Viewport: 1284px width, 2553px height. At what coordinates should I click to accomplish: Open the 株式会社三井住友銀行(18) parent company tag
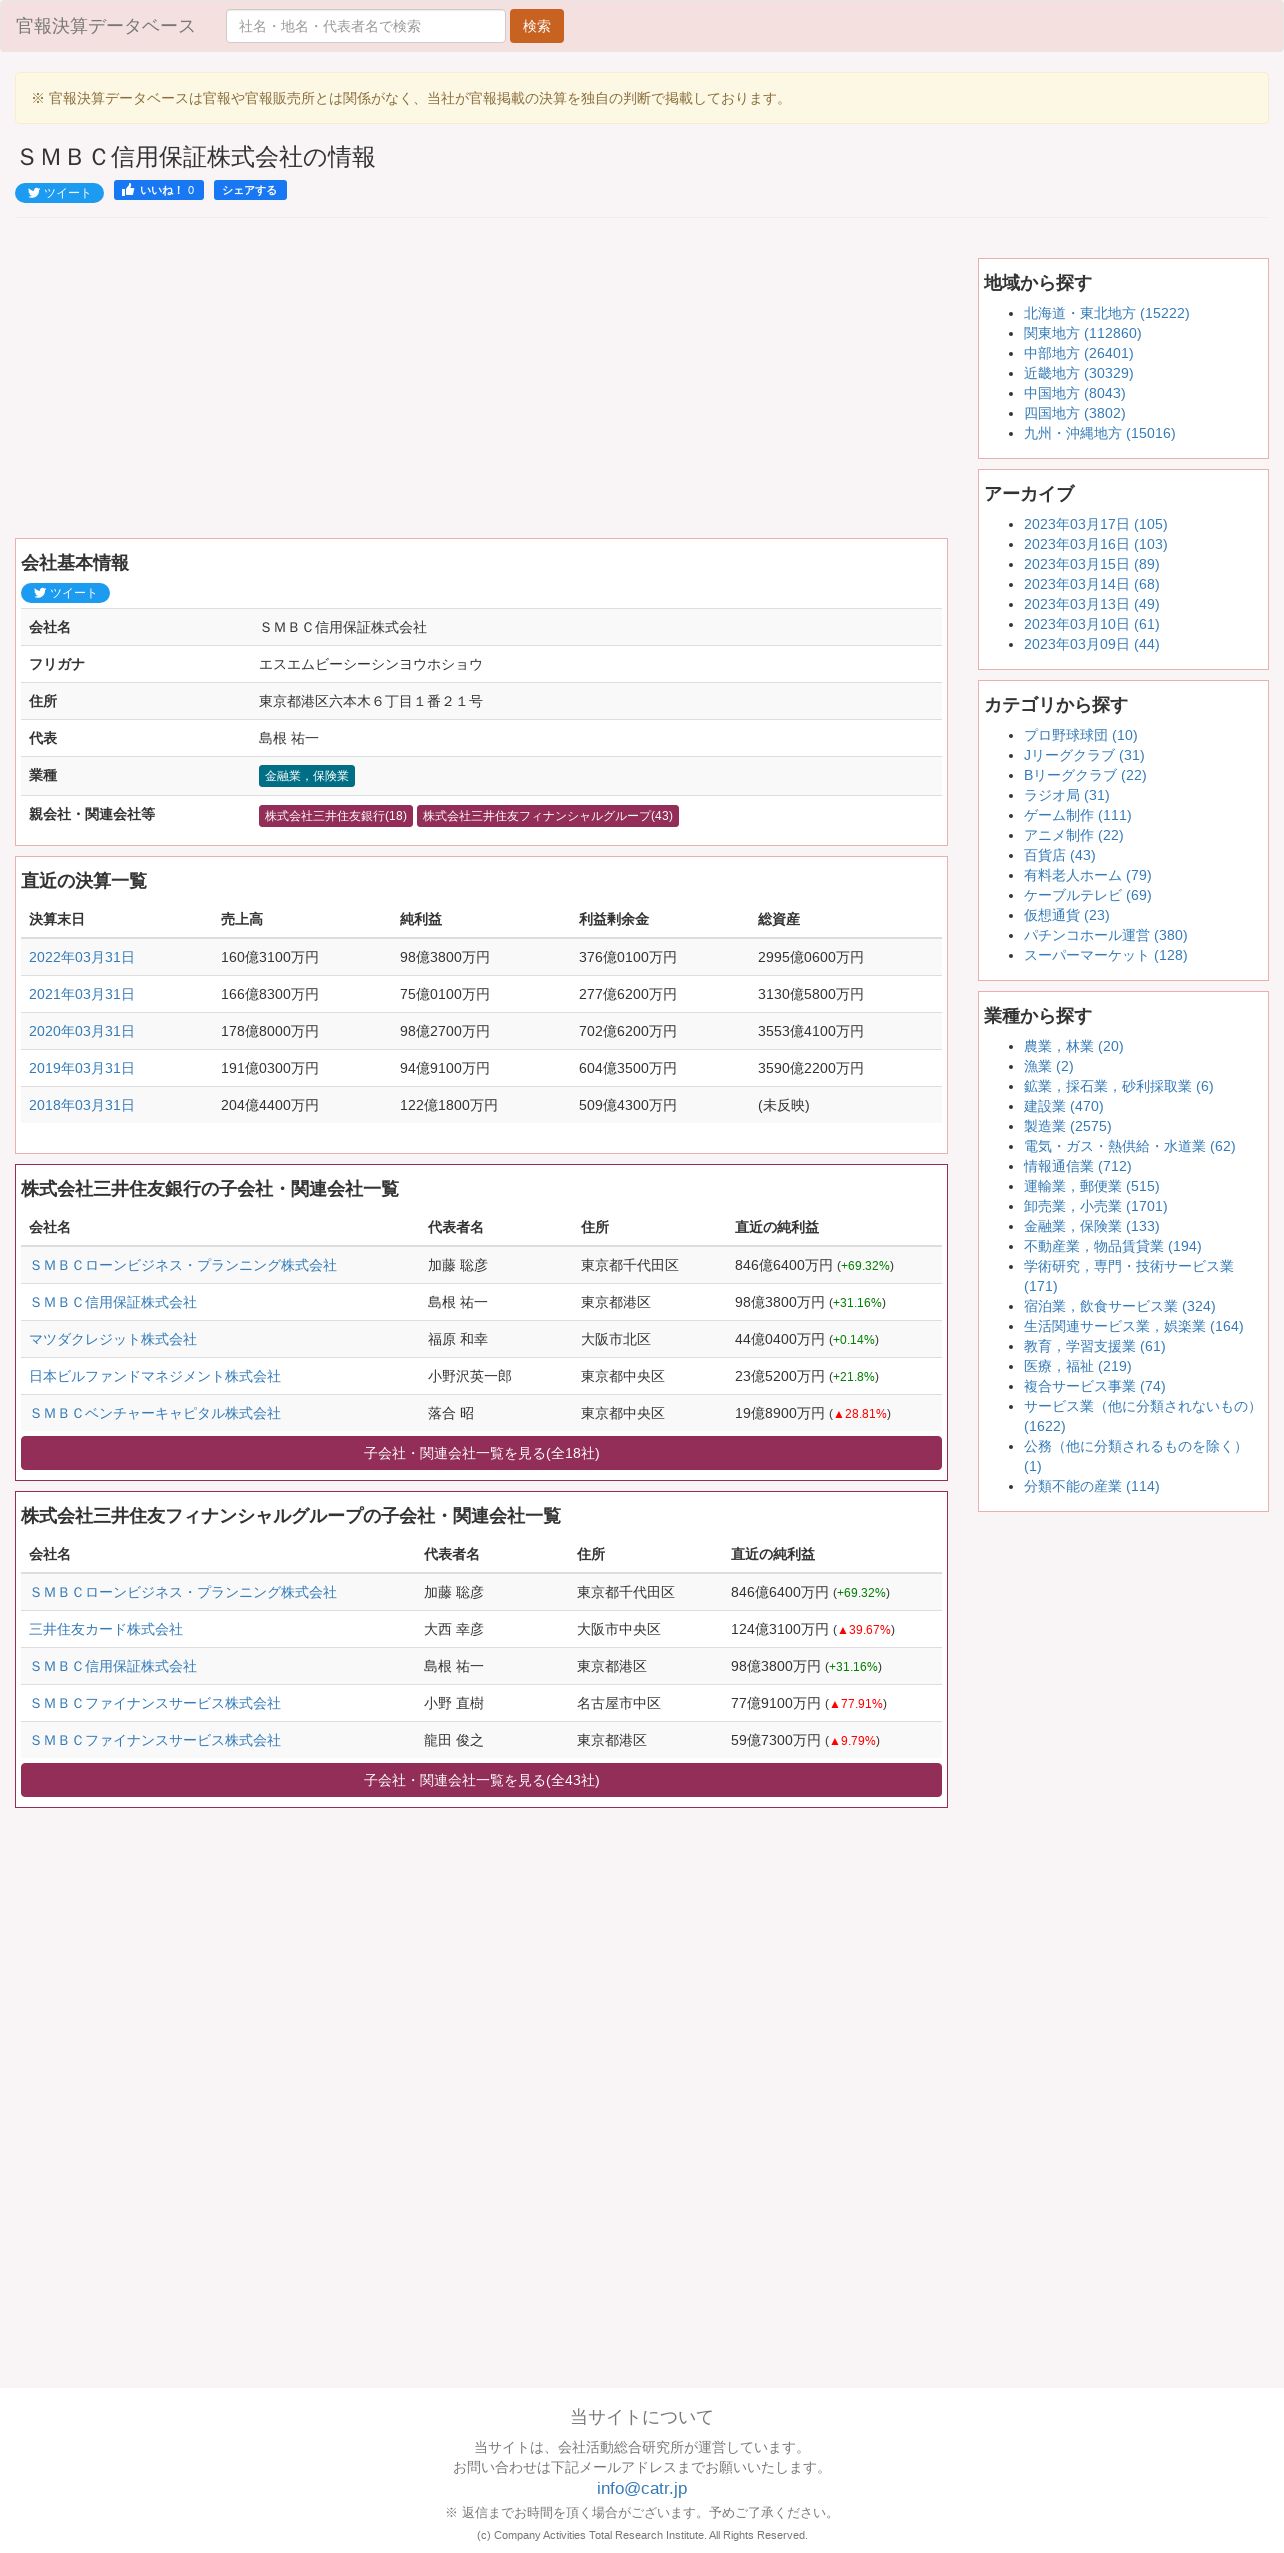[x=336, y=816]
